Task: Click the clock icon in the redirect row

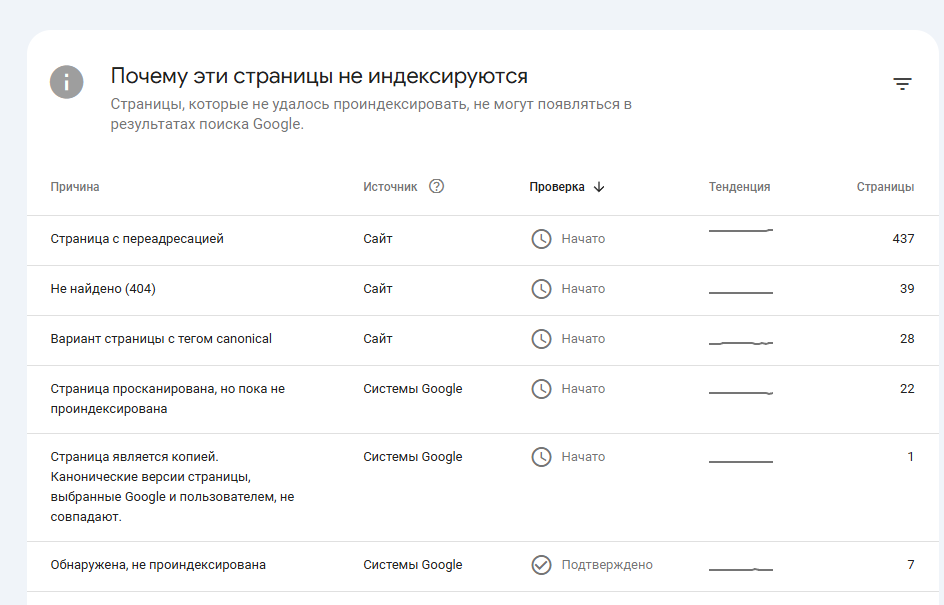Action: click(x=541, y=239)
